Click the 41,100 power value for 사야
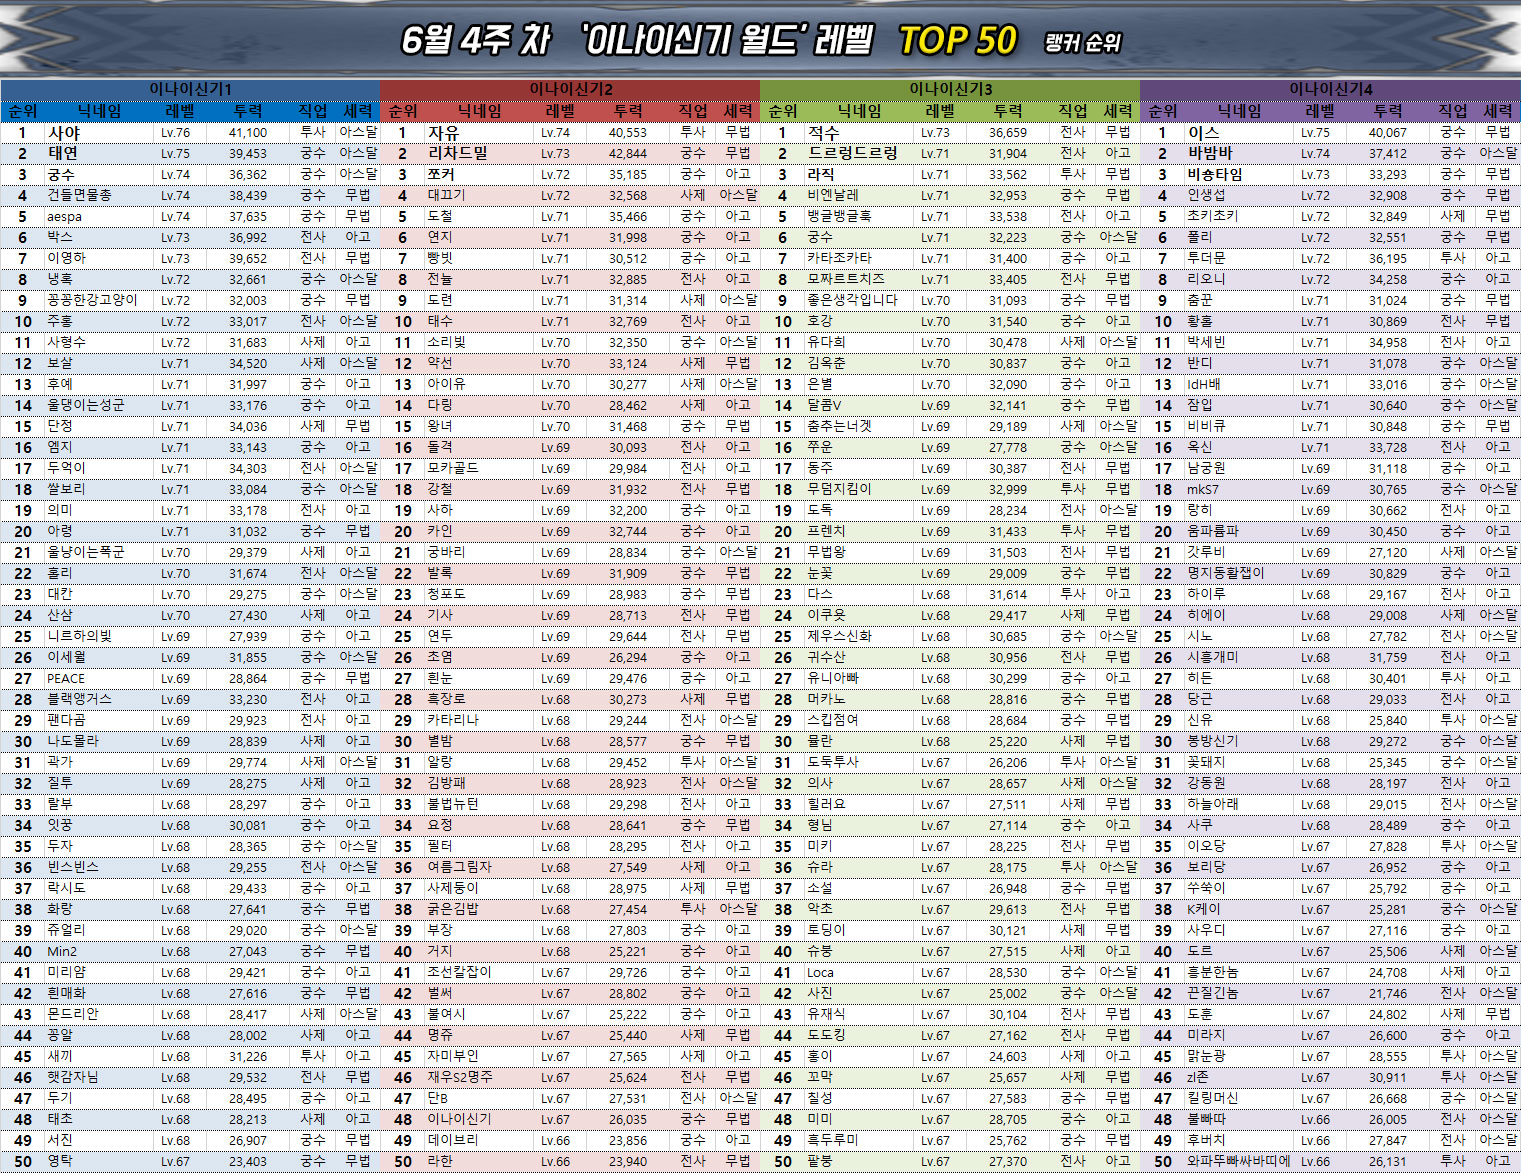1521x1173 pixels. point(247,132)
